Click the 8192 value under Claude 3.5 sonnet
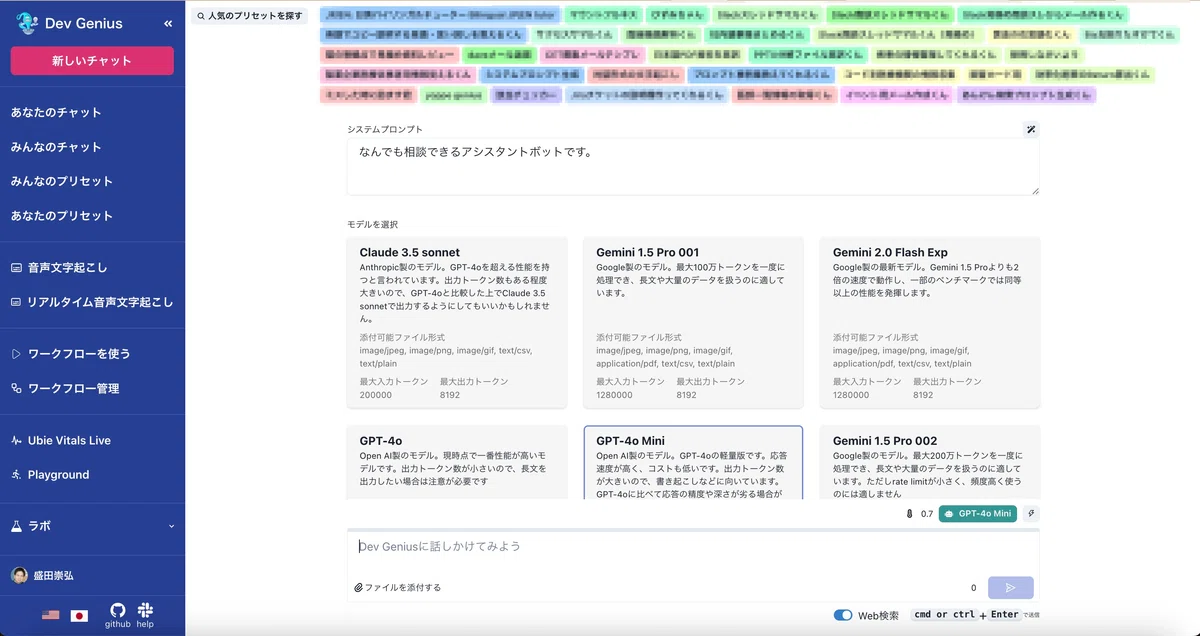 tap(450, 395)
